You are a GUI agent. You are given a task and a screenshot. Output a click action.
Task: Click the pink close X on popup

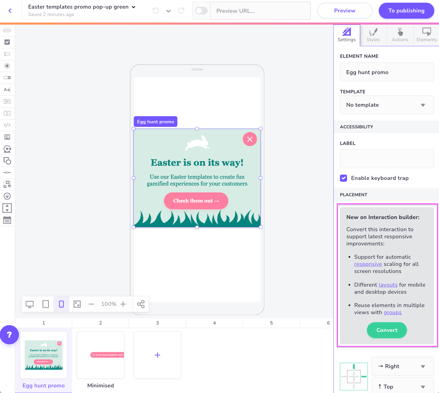(x=250, y=139)
